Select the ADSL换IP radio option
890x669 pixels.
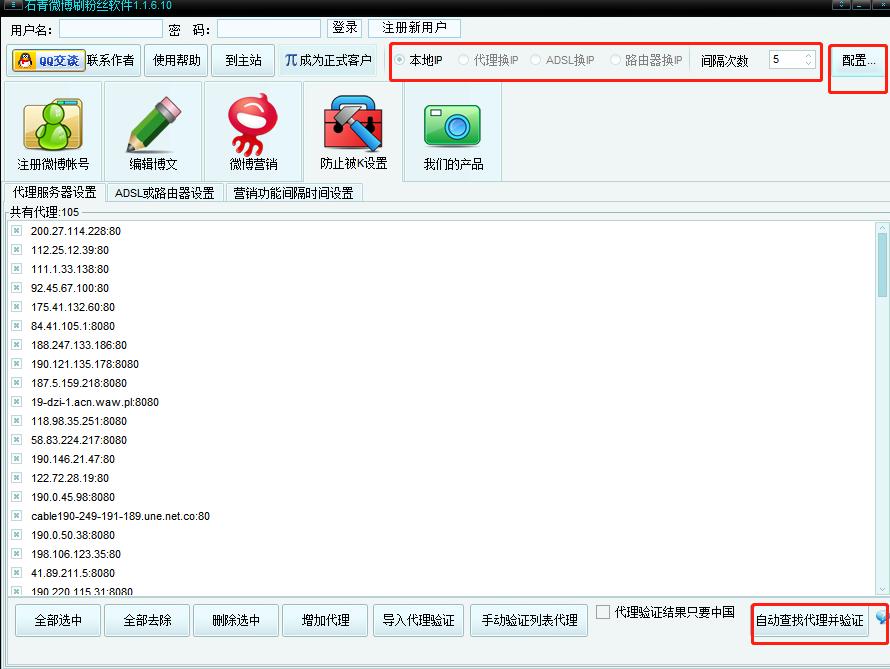(x=535, y=60)
